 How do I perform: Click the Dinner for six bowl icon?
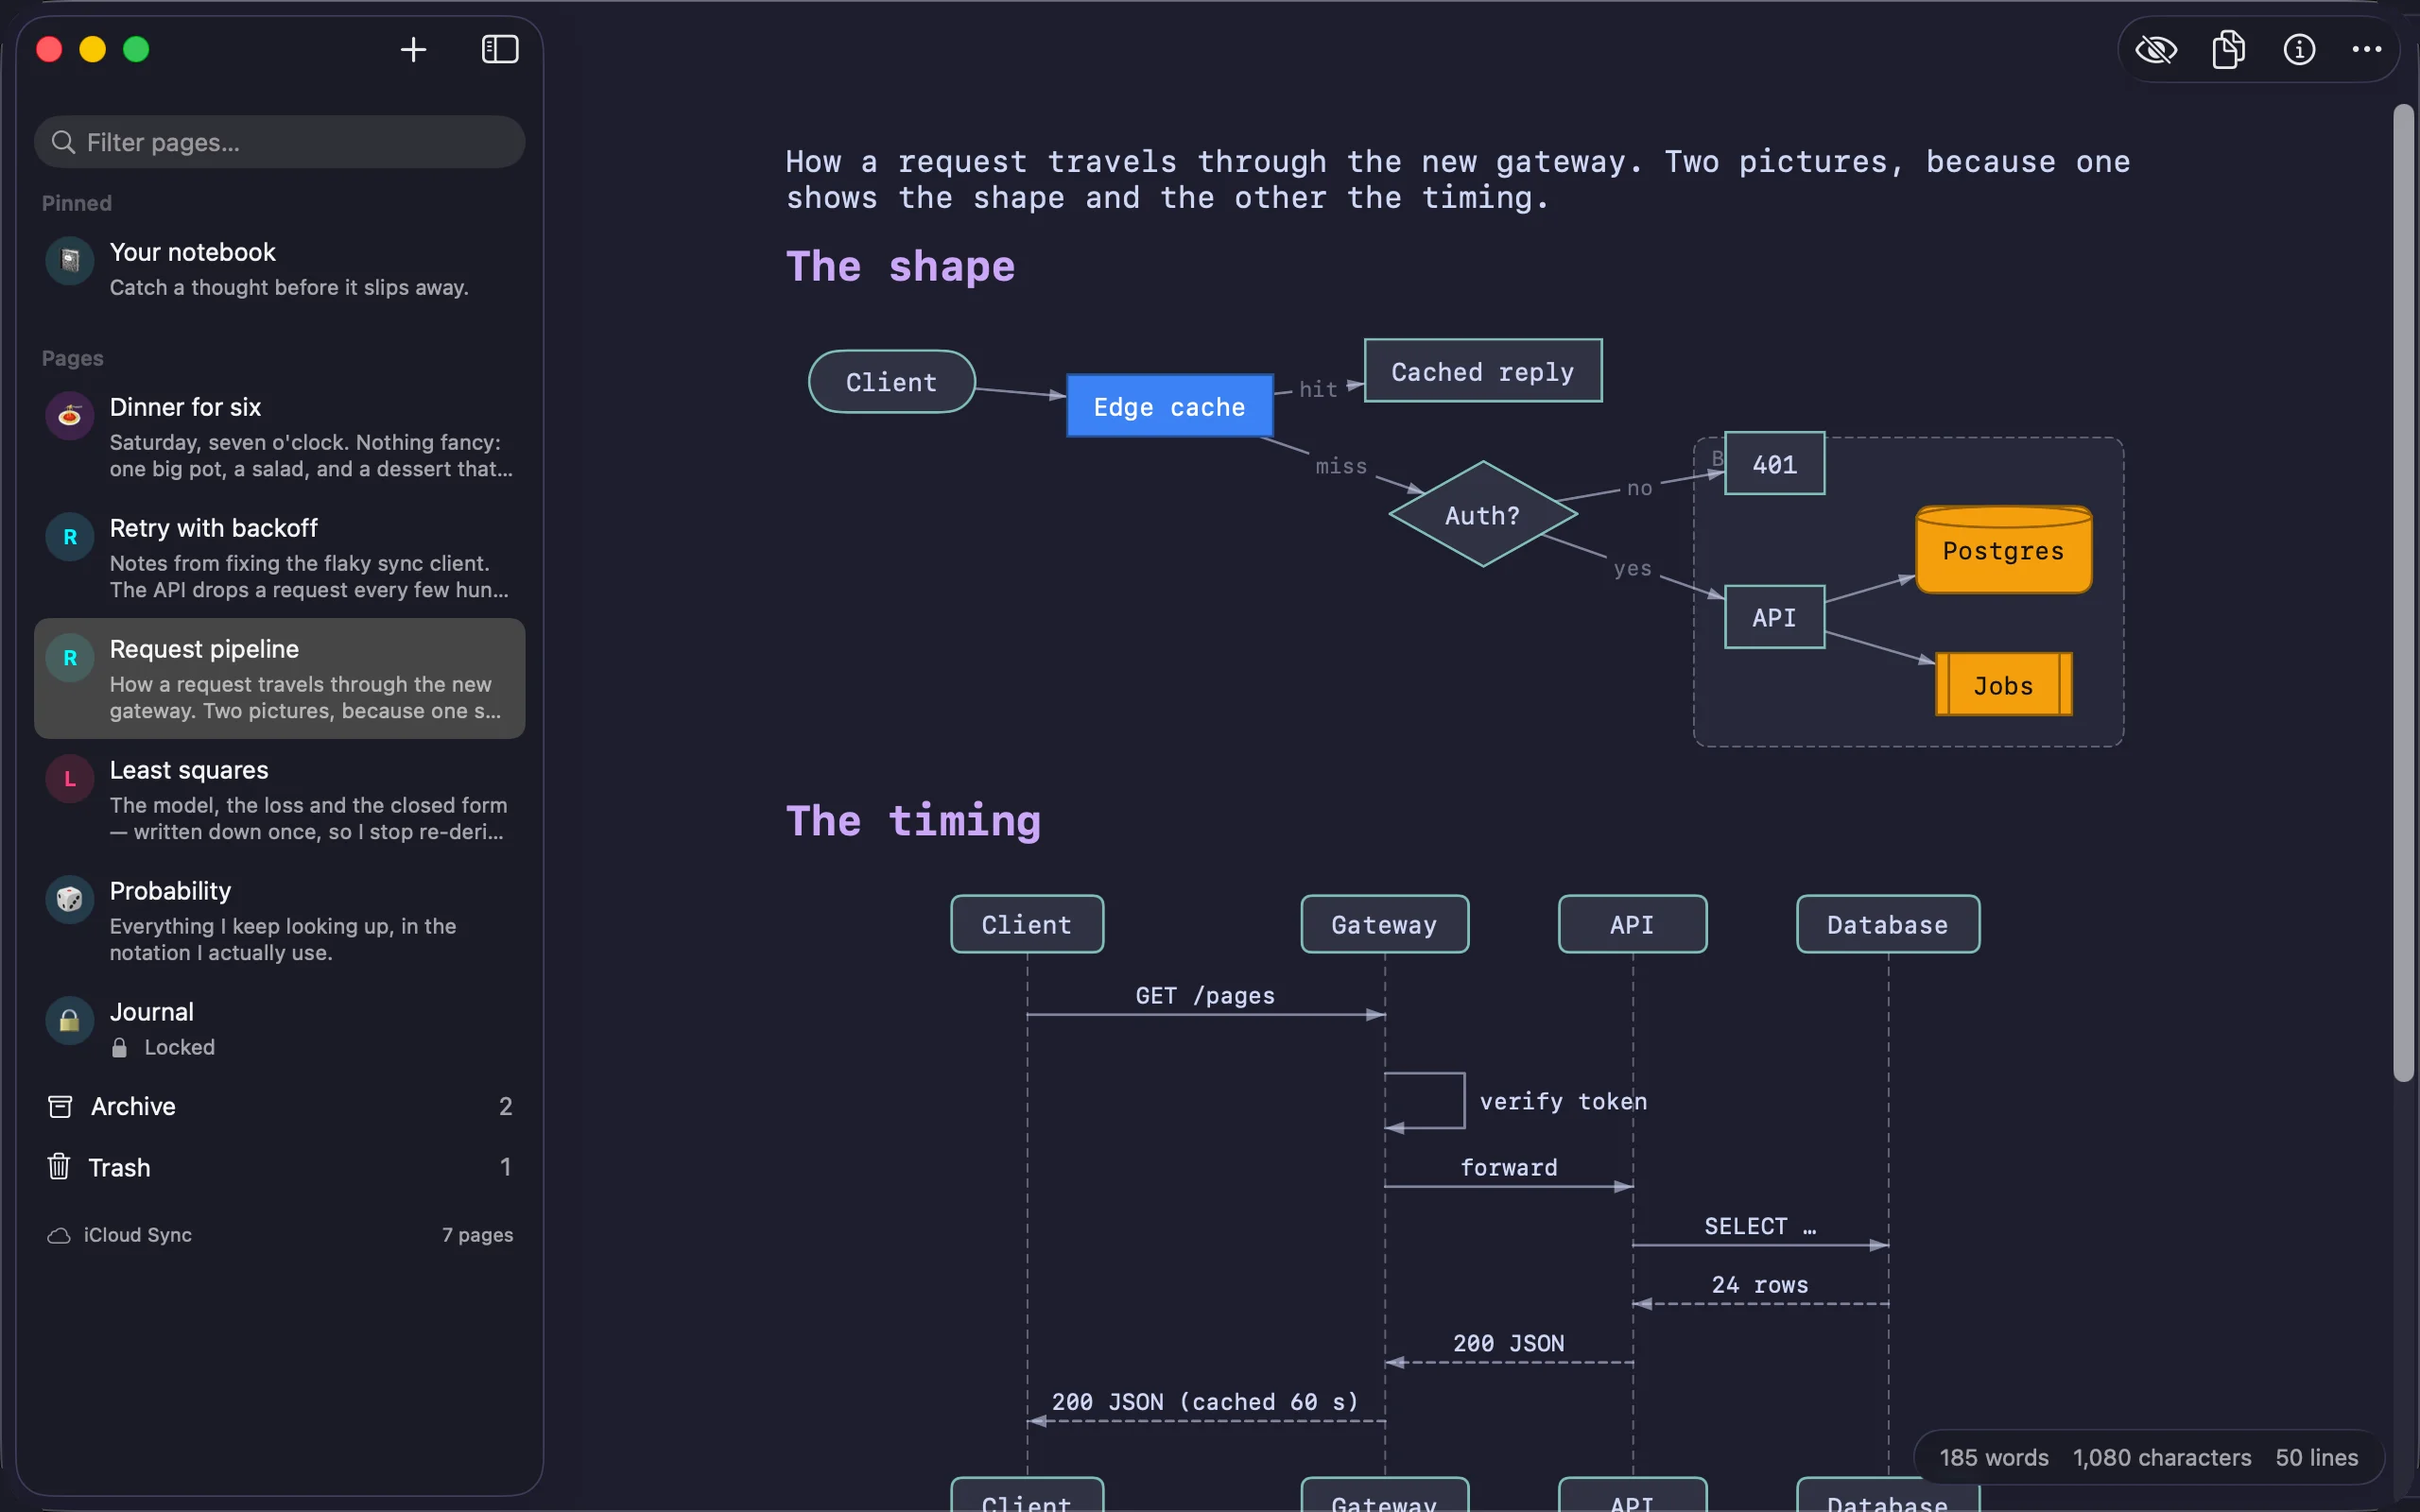click(x=70, y=415)
